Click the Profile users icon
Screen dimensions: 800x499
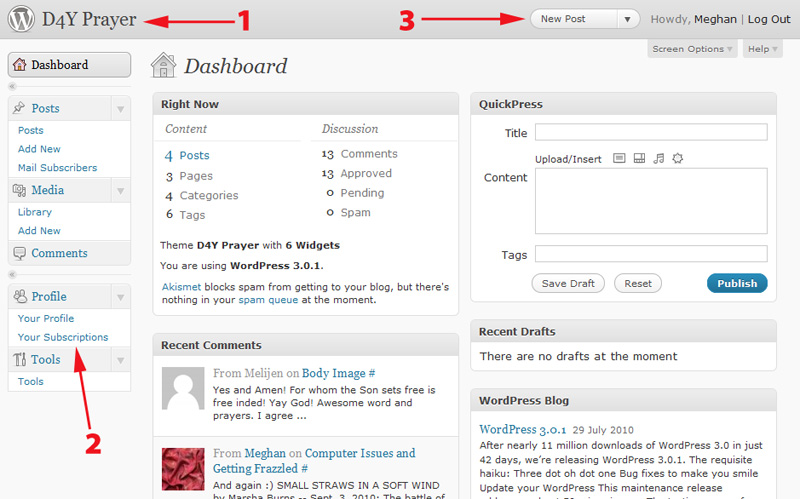20,296
